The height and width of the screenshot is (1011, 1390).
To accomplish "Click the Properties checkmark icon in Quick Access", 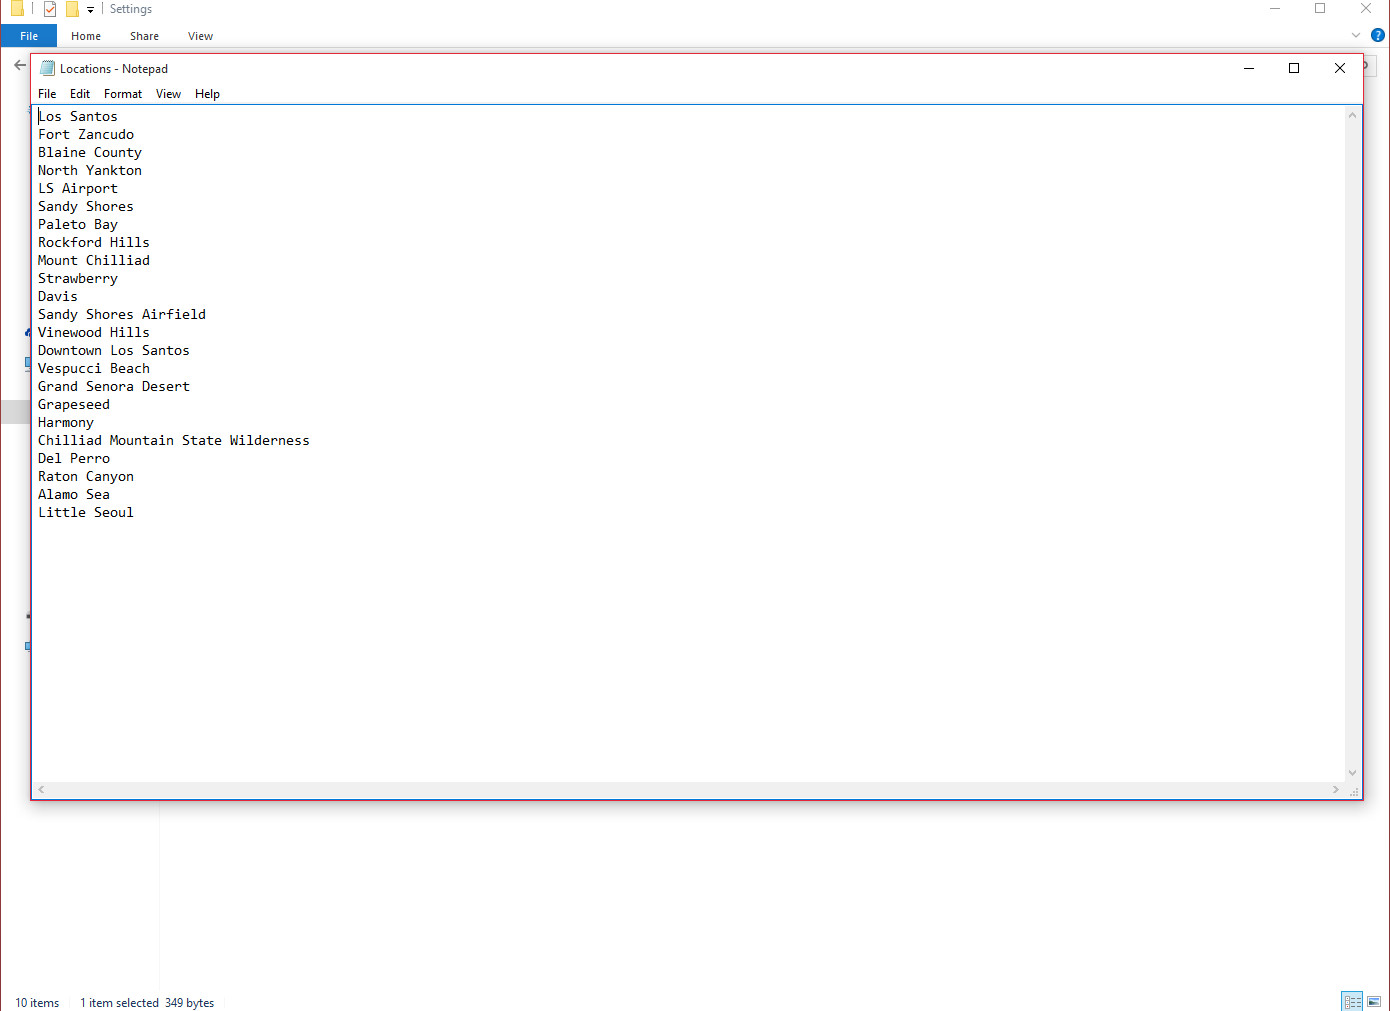I will [50, 9].
